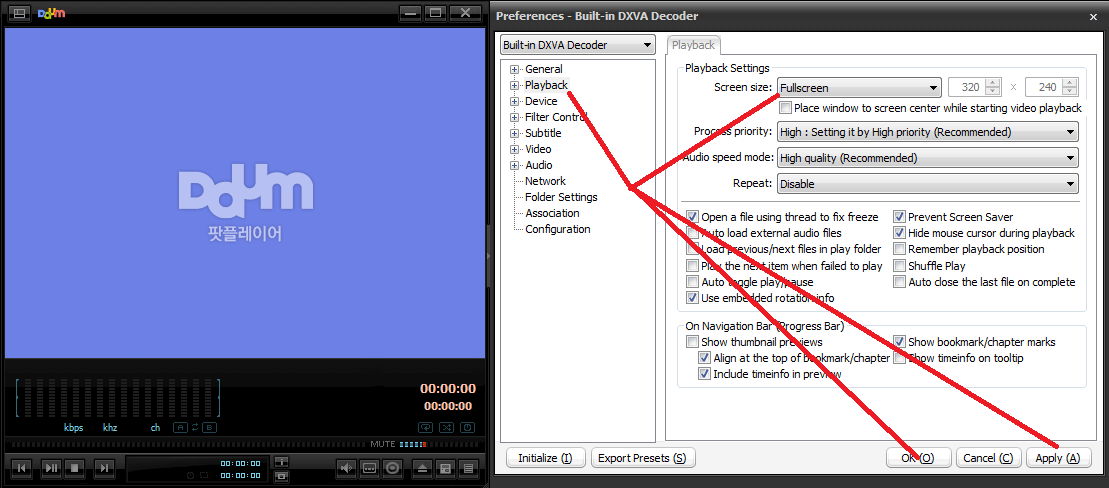
Task: Enable Shuffle Play checkbox
Action: [x=899, y=266]
